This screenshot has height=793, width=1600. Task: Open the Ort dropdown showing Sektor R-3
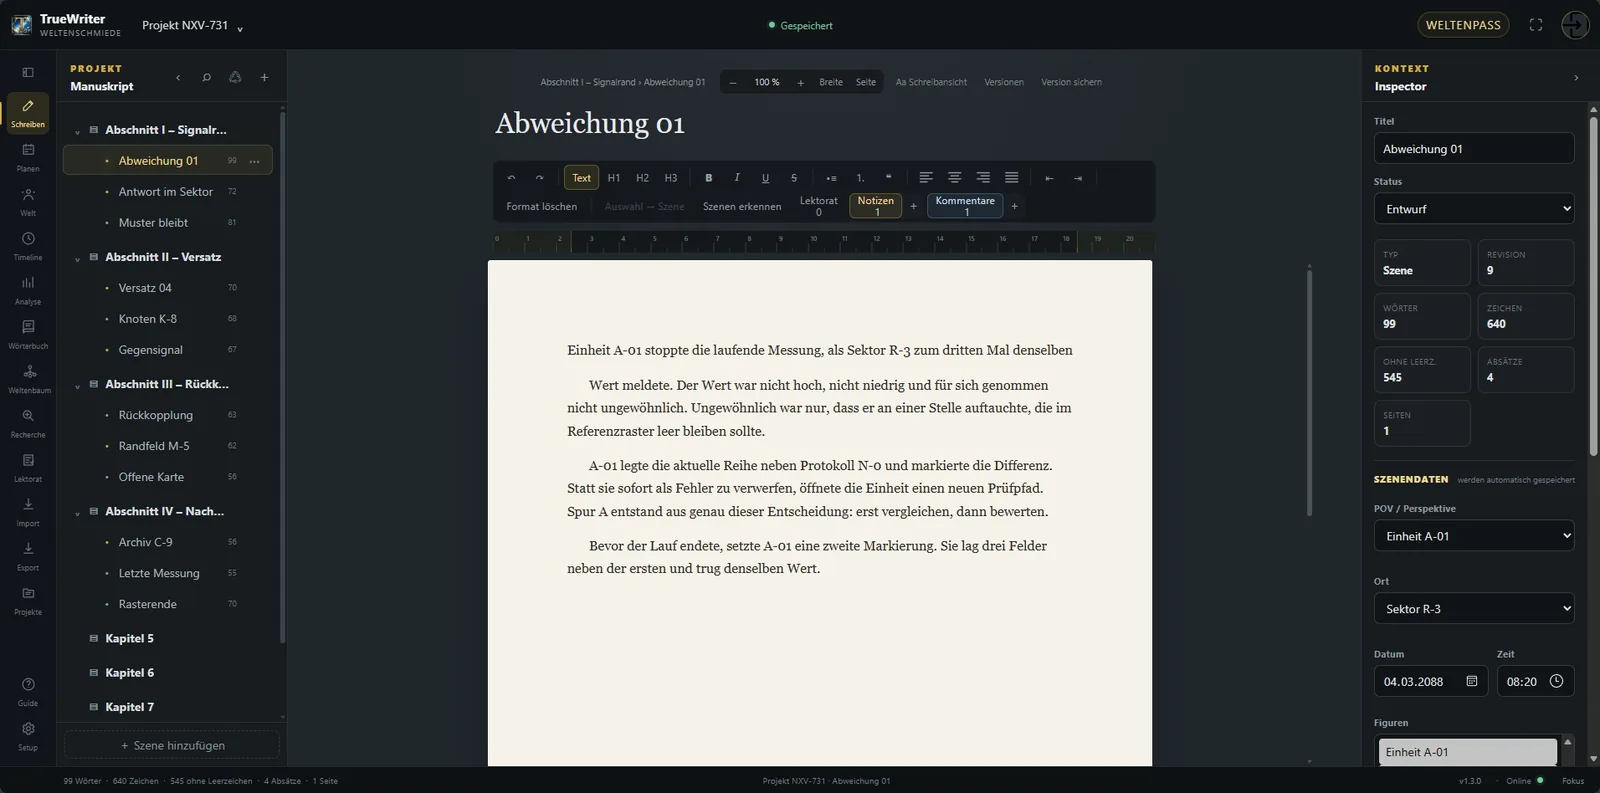click(x=1474, y=608)
